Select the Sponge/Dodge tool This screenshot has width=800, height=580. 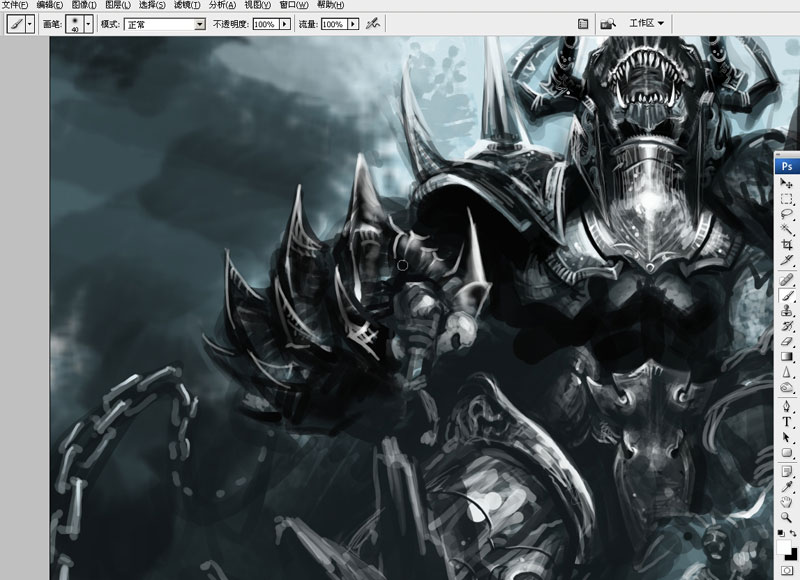click(786, 388)
